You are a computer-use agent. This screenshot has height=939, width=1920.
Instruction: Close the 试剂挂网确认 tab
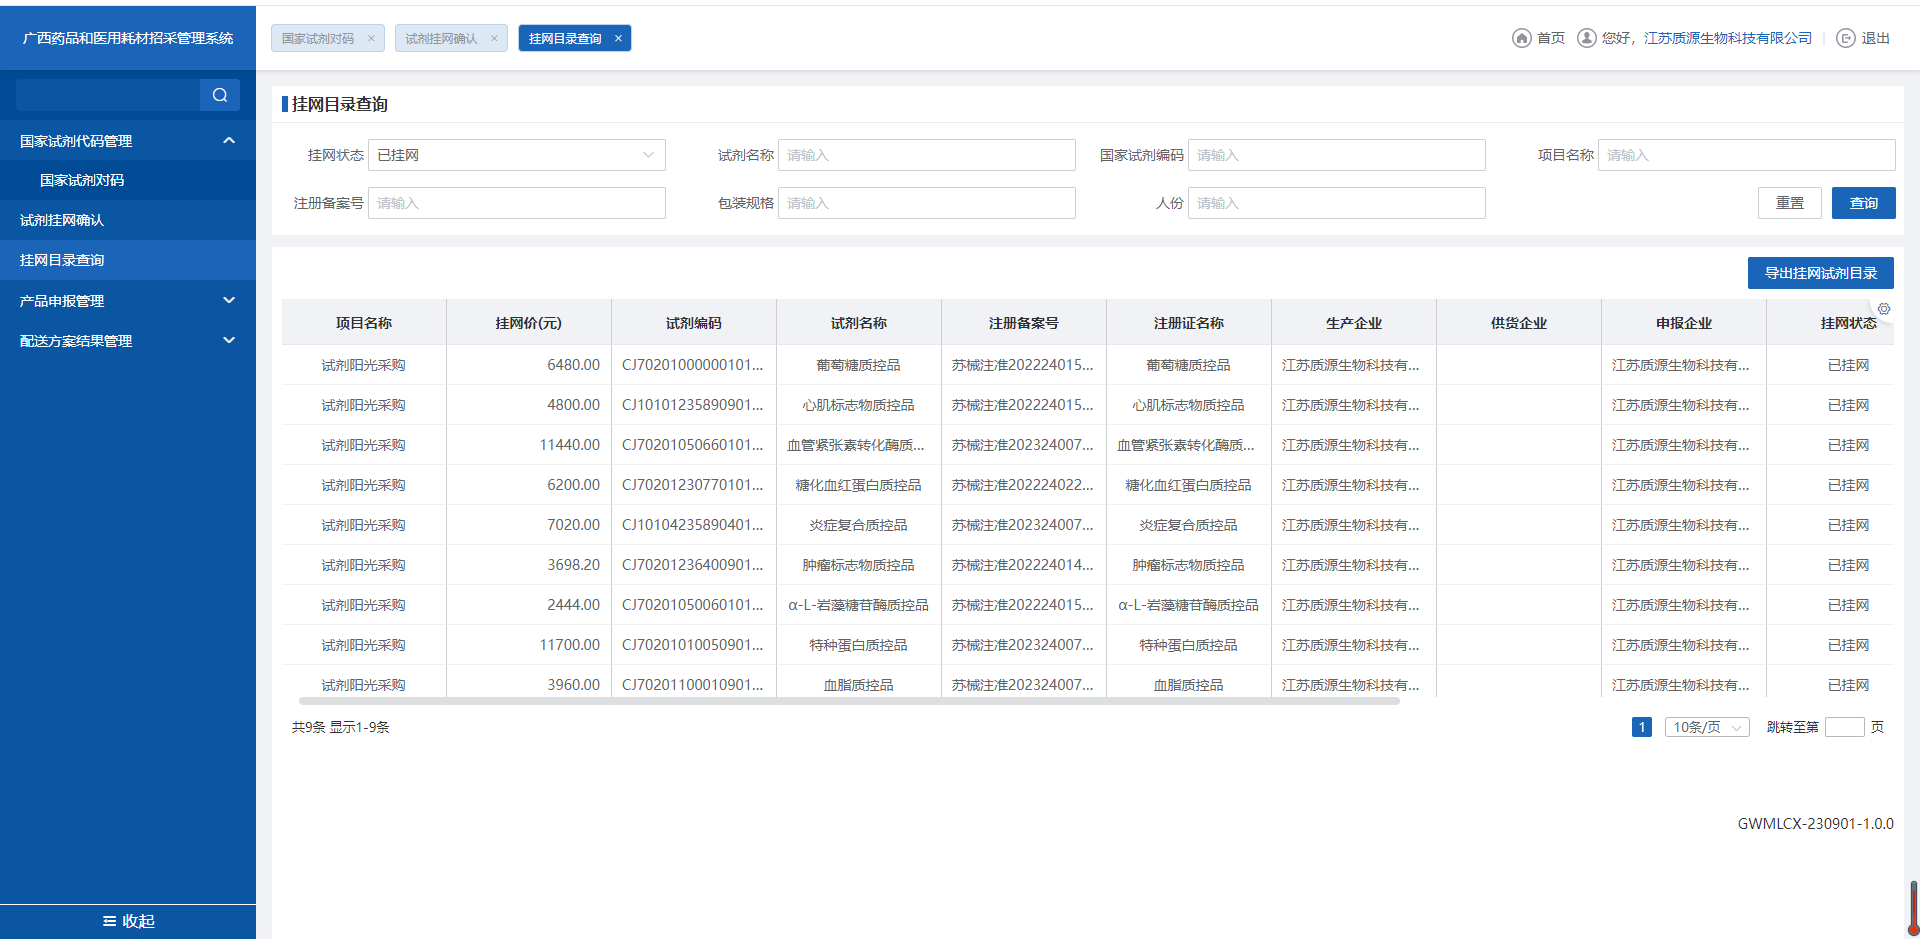click(x=494, y=38)
